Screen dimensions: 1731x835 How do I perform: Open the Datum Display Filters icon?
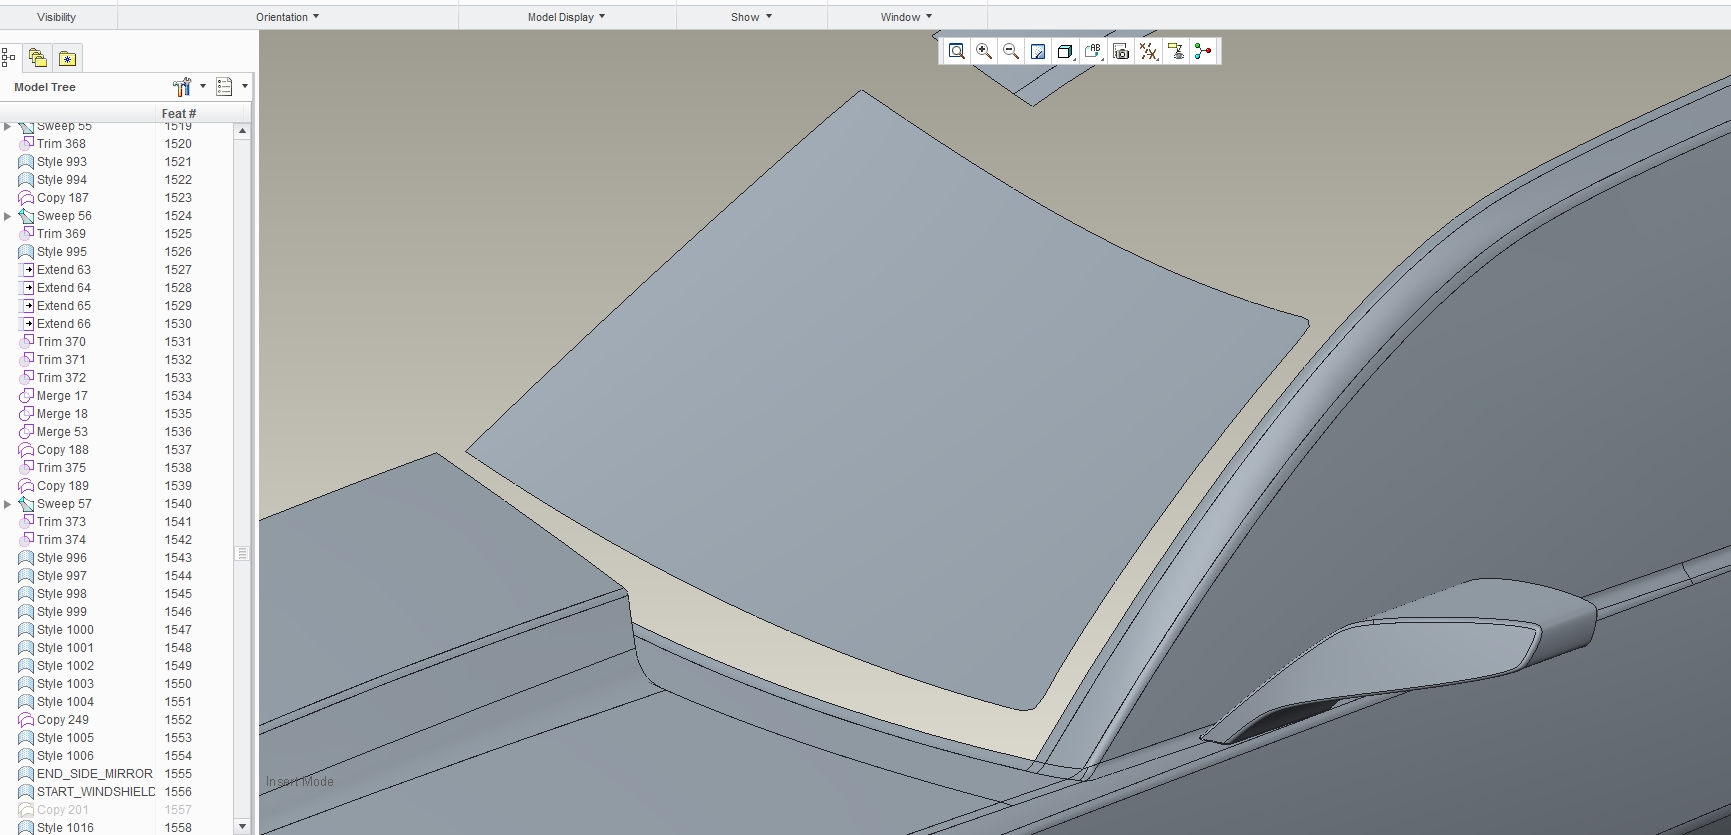click(1148, 51)
